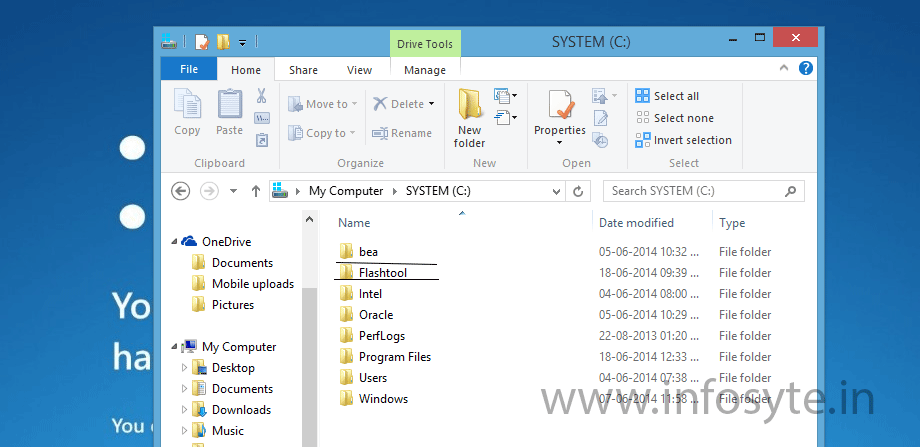The height and width of the screenshot is (447, 920).
Task: Click the search magnifier icon
Action: tap(790, 191)
